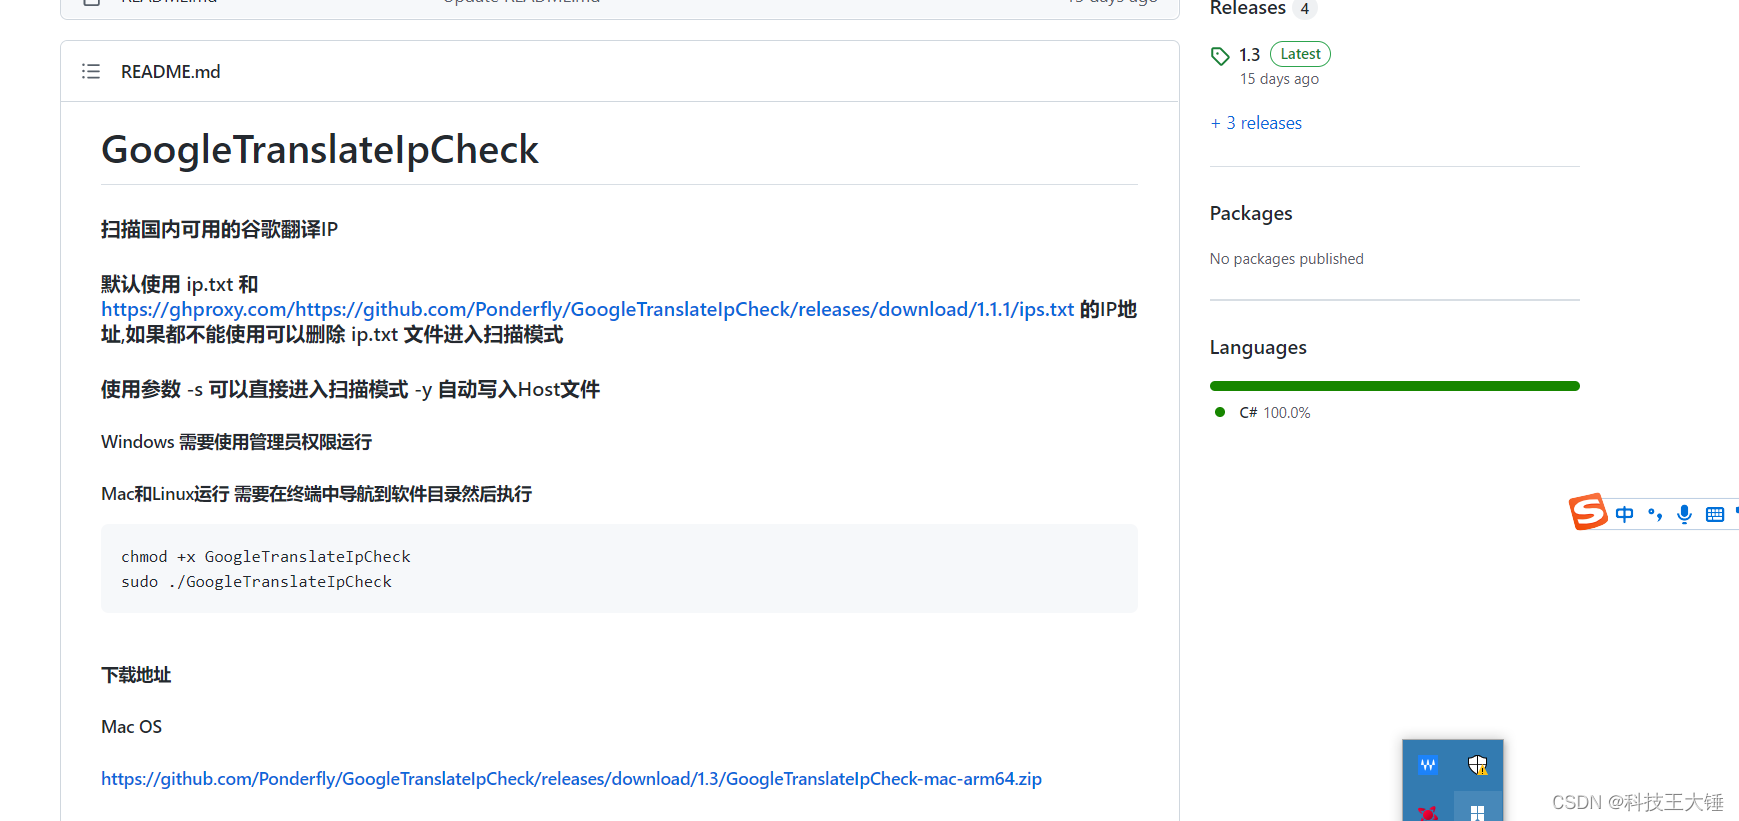1739x821 pixels.
Task: Click the README.md file title
Action: (170, 72)
